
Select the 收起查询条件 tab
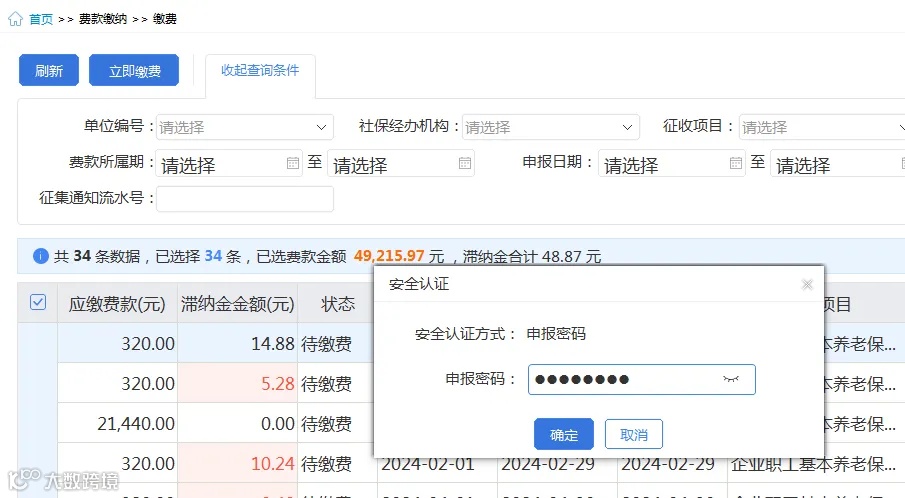260,70
